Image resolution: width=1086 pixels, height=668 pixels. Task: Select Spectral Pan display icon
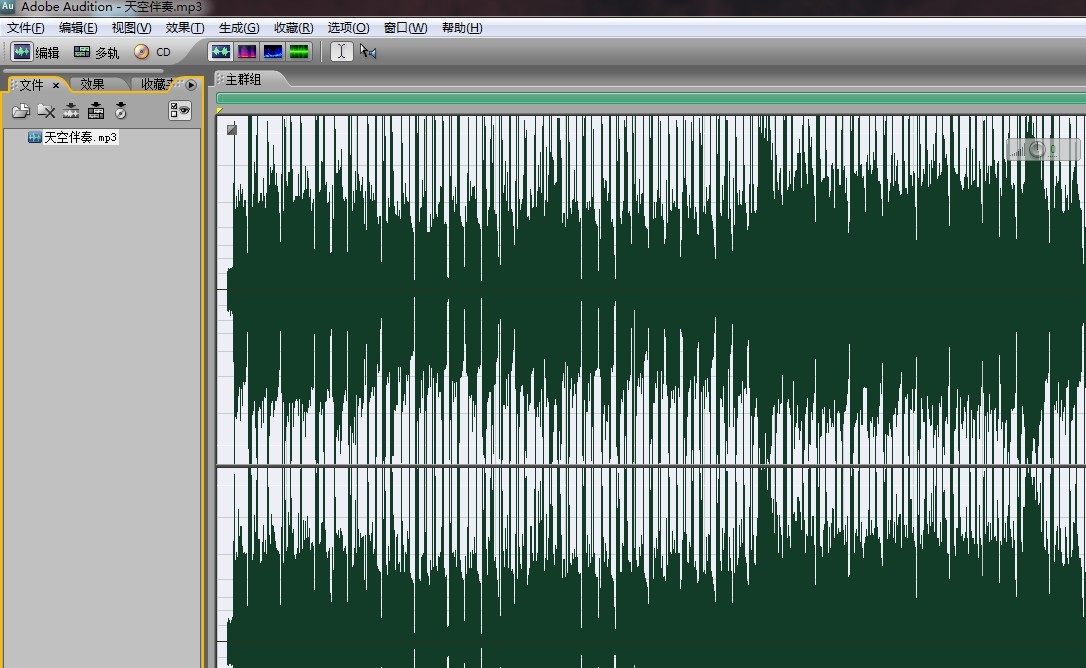[273, 52]
